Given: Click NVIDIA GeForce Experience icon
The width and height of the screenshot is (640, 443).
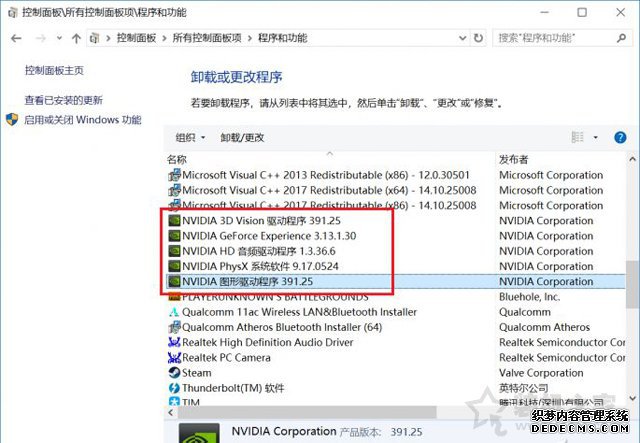Looking at the screenshot, I should click(x=174, y=236).
